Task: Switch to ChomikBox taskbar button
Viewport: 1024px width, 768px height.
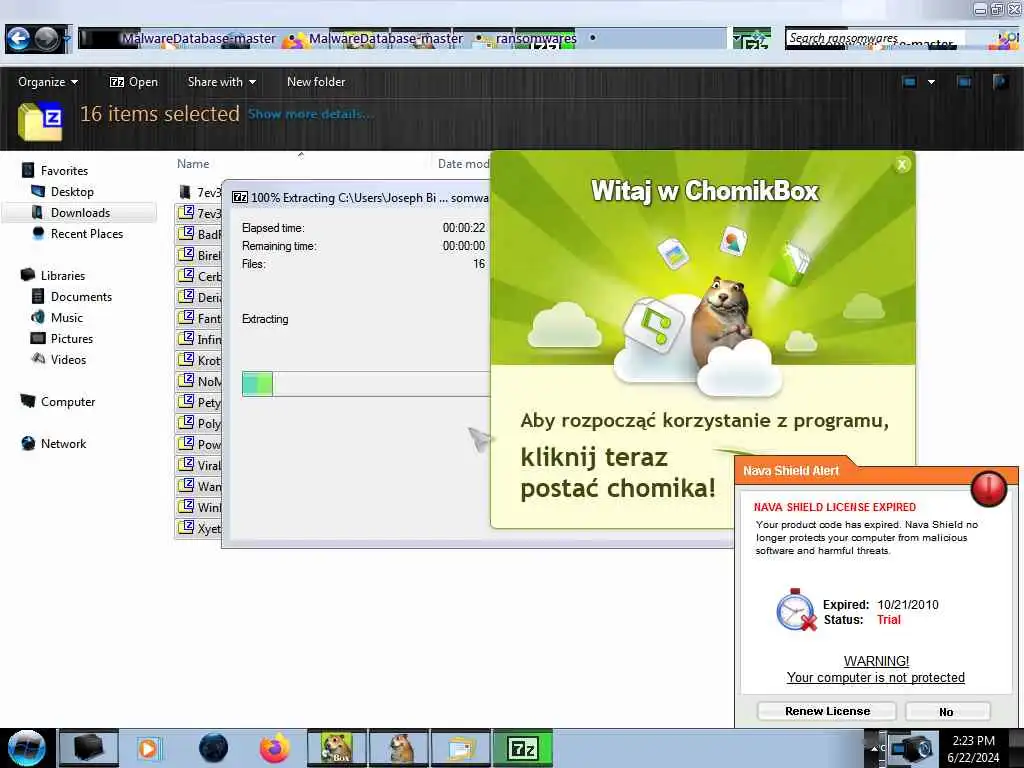Action: click(x=338, y=748)
